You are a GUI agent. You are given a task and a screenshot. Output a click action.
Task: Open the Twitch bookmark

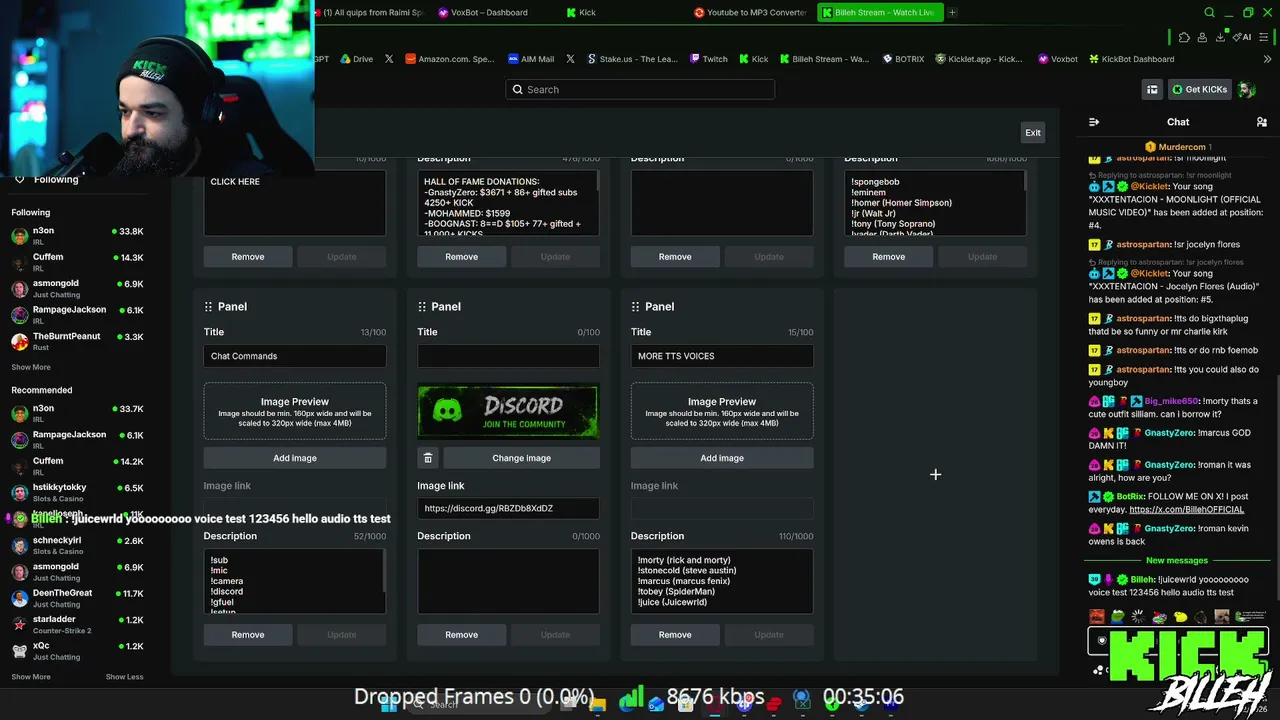tap(709, 59)
